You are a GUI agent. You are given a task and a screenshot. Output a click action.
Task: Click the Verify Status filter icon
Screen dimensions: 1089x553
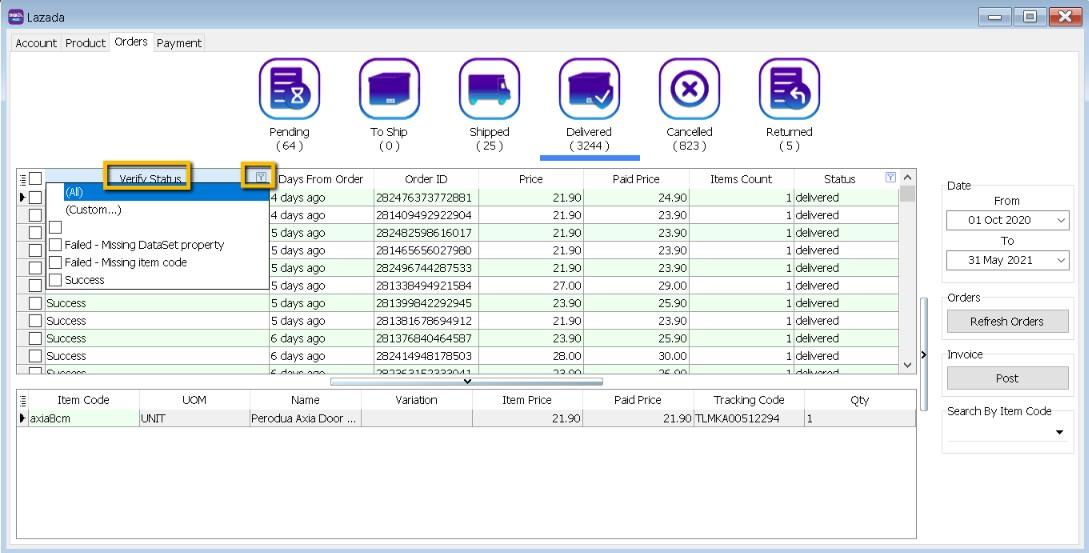[x=260, y=178]
